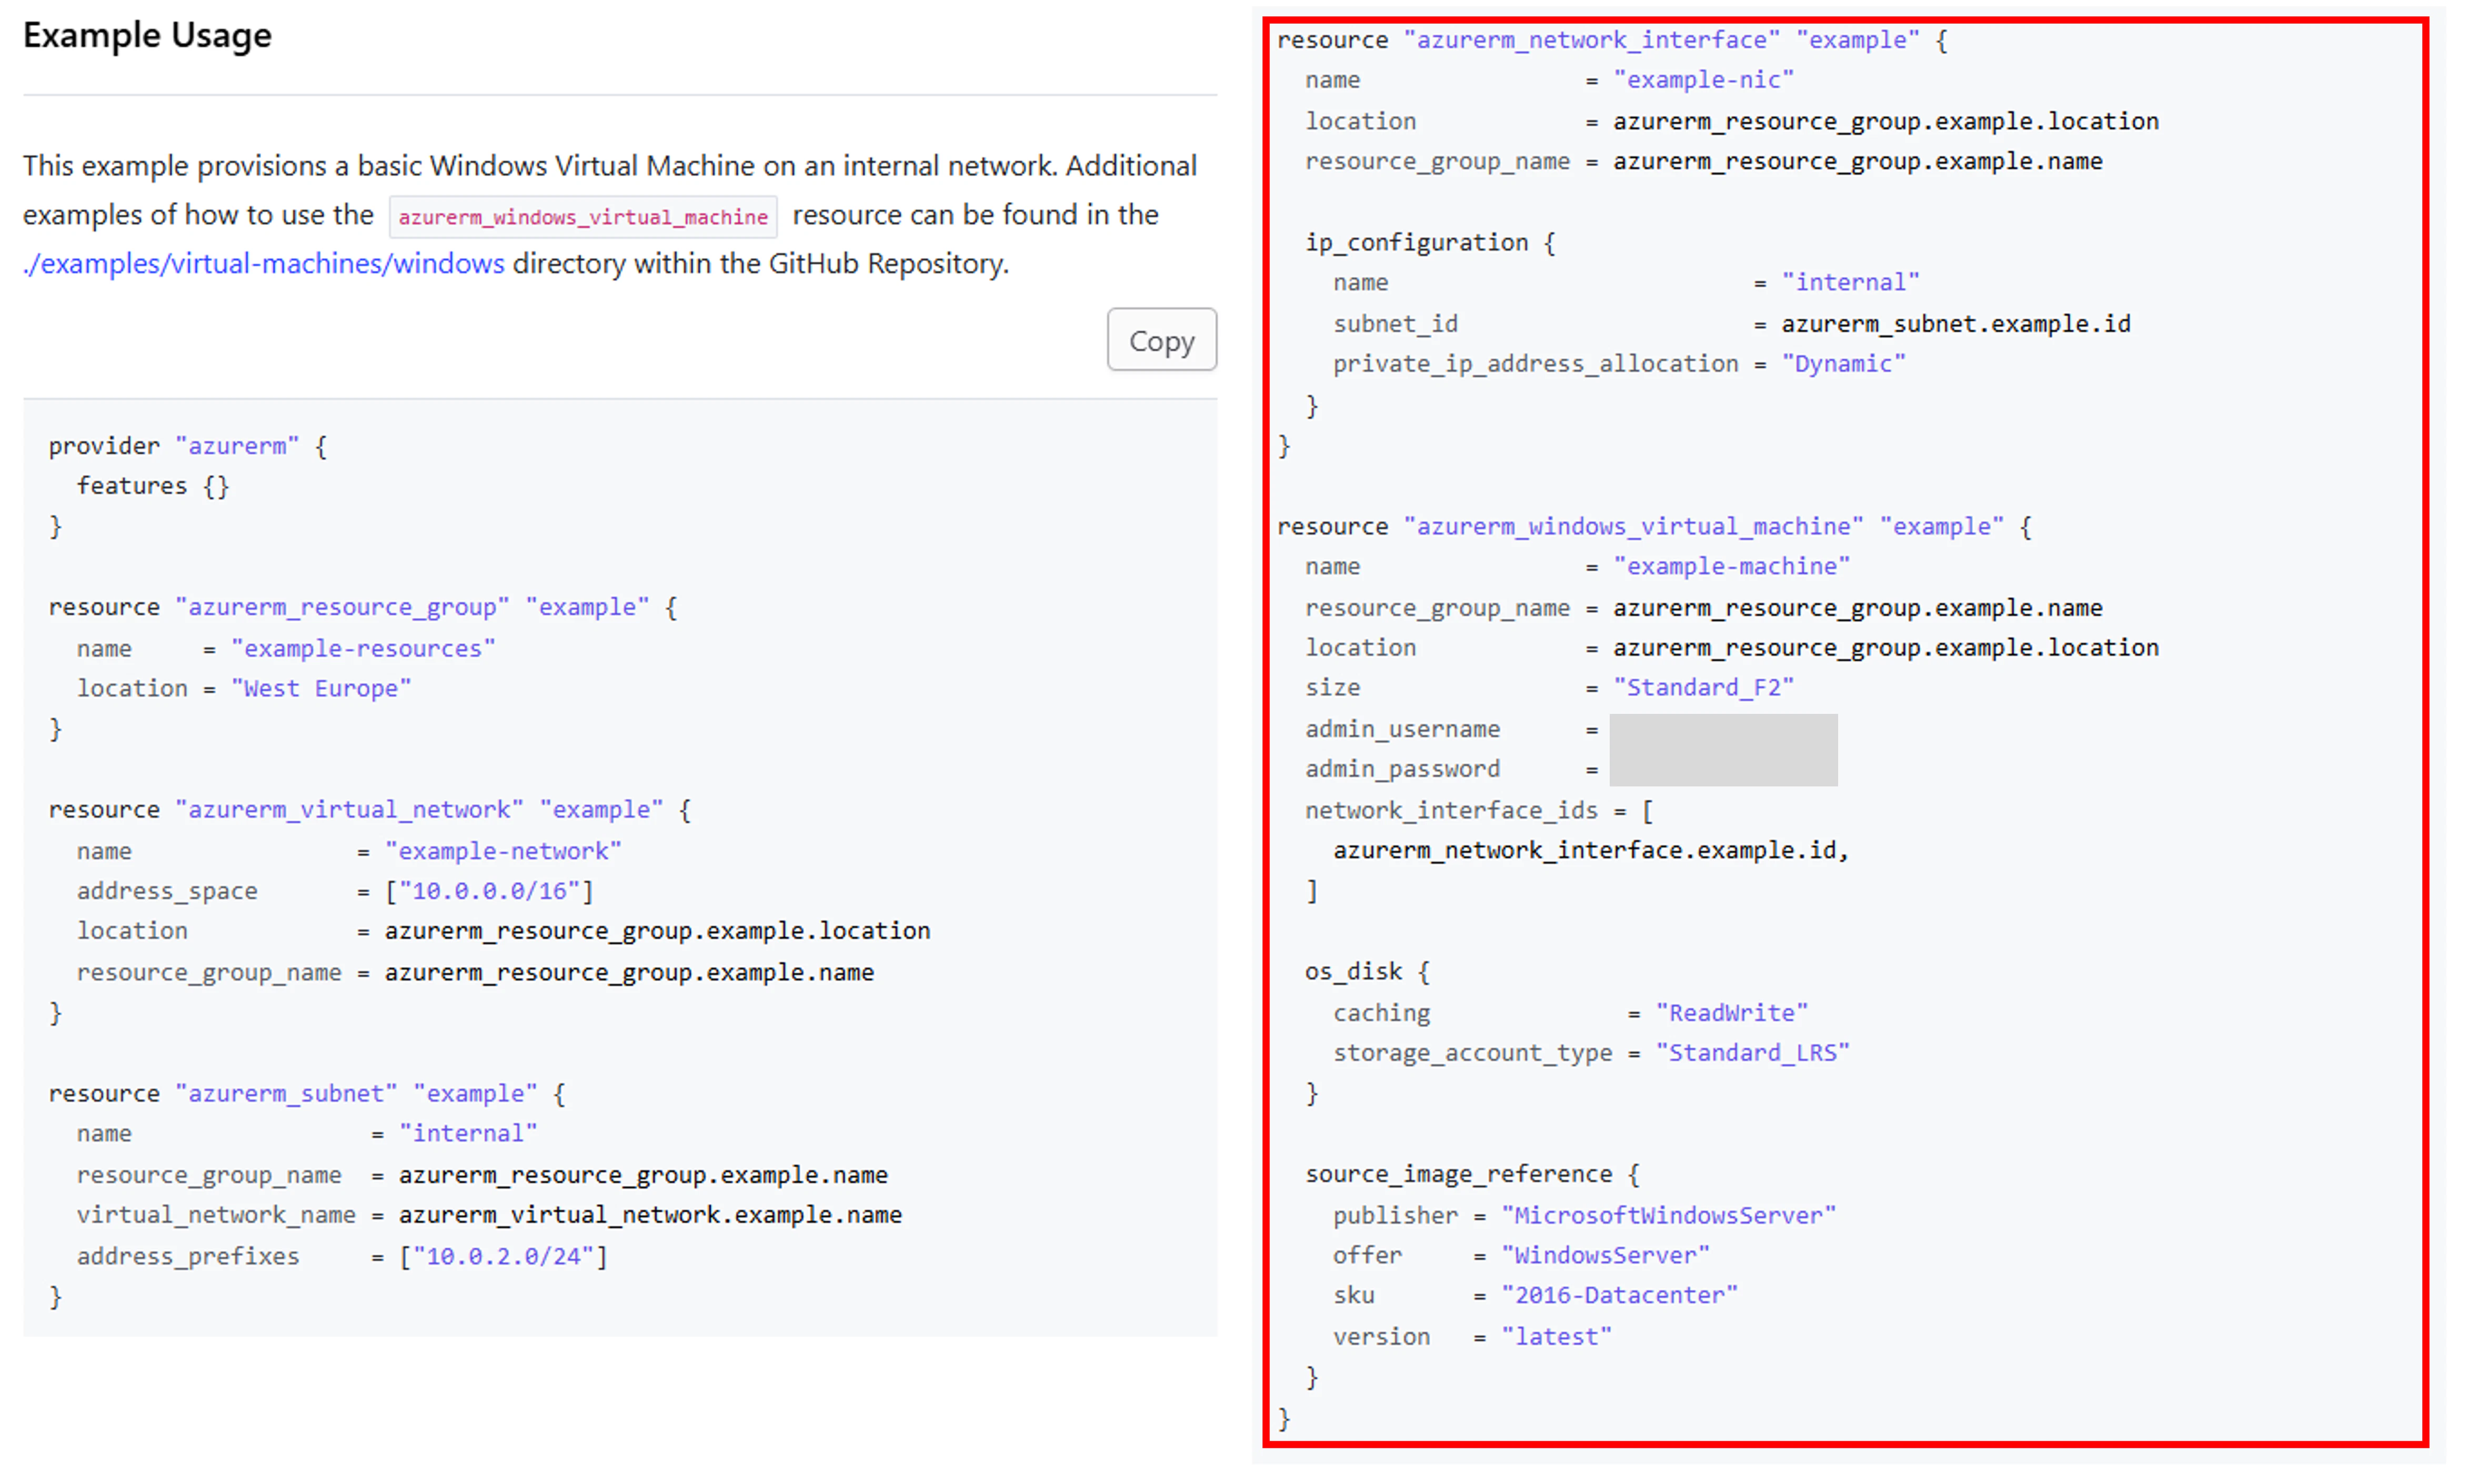Click the provider "azurerm" line
The image size is (2468, 1484).
coord(188,446)
